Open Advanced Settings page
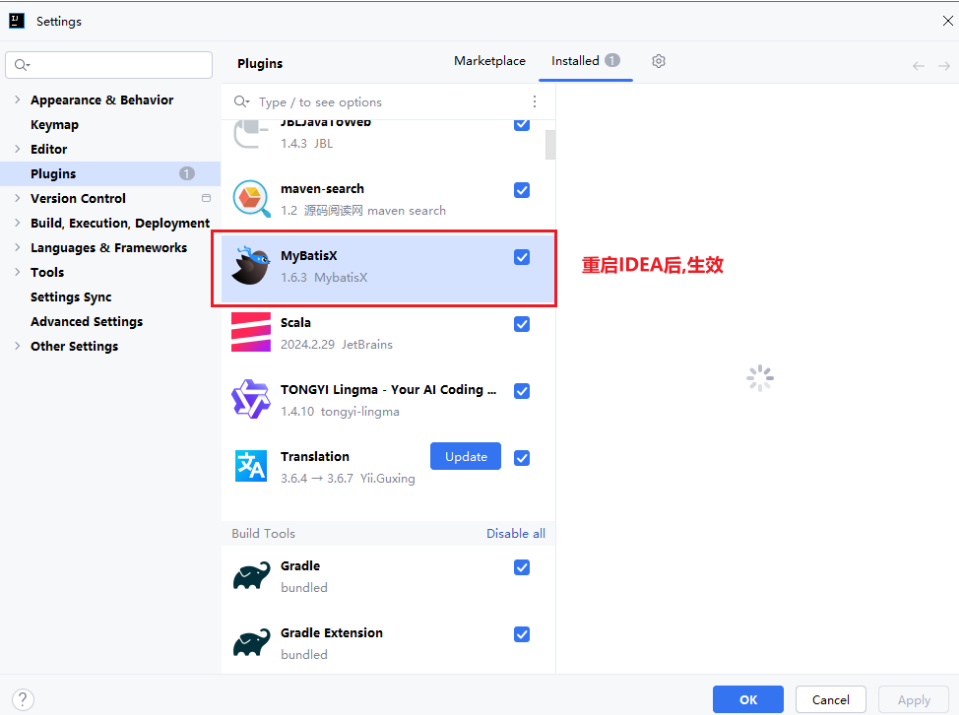This screenshot has height=715, width=959. 87,322
